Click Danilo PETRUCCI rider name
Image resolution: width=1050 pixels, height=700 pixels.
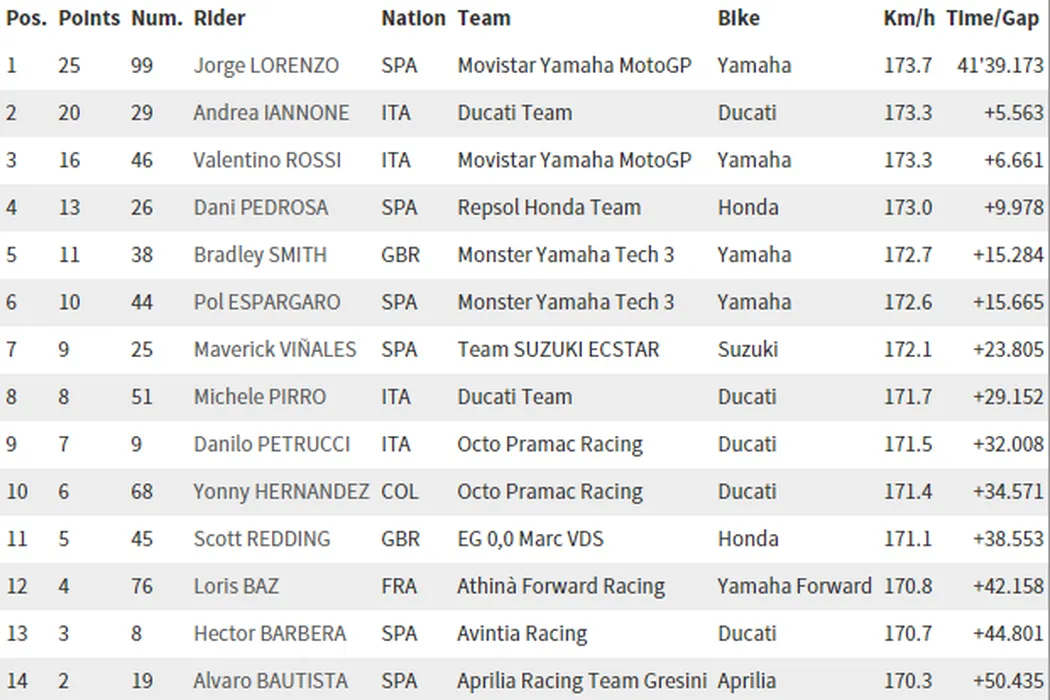click(x=272, y=444)
